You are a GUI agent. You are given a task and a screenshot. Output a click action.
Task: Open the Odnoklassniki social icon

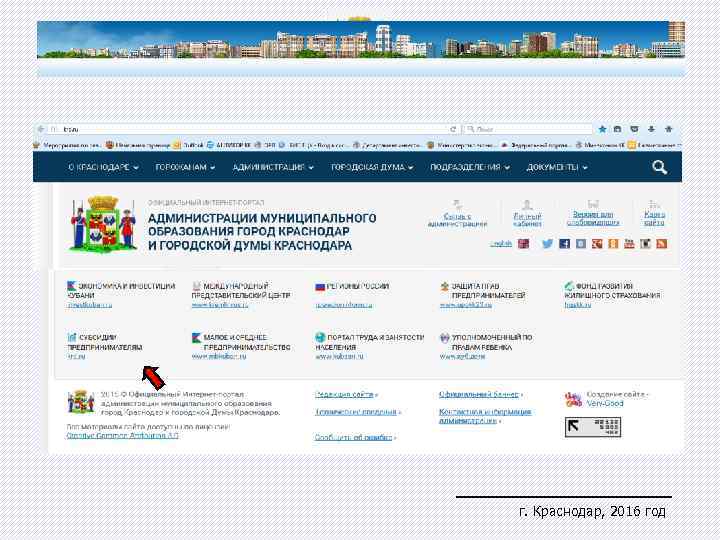pos(613,243)
